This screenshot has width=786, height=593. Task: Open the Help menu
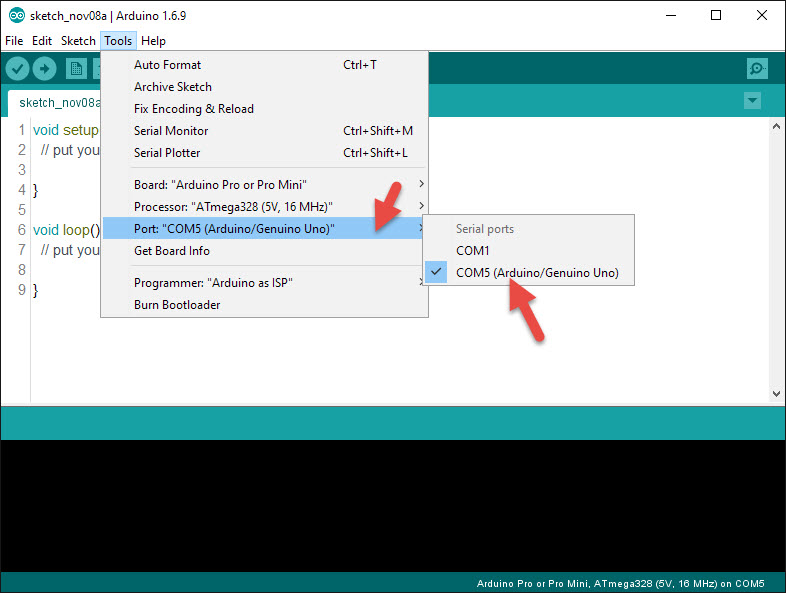pos(153,41)
